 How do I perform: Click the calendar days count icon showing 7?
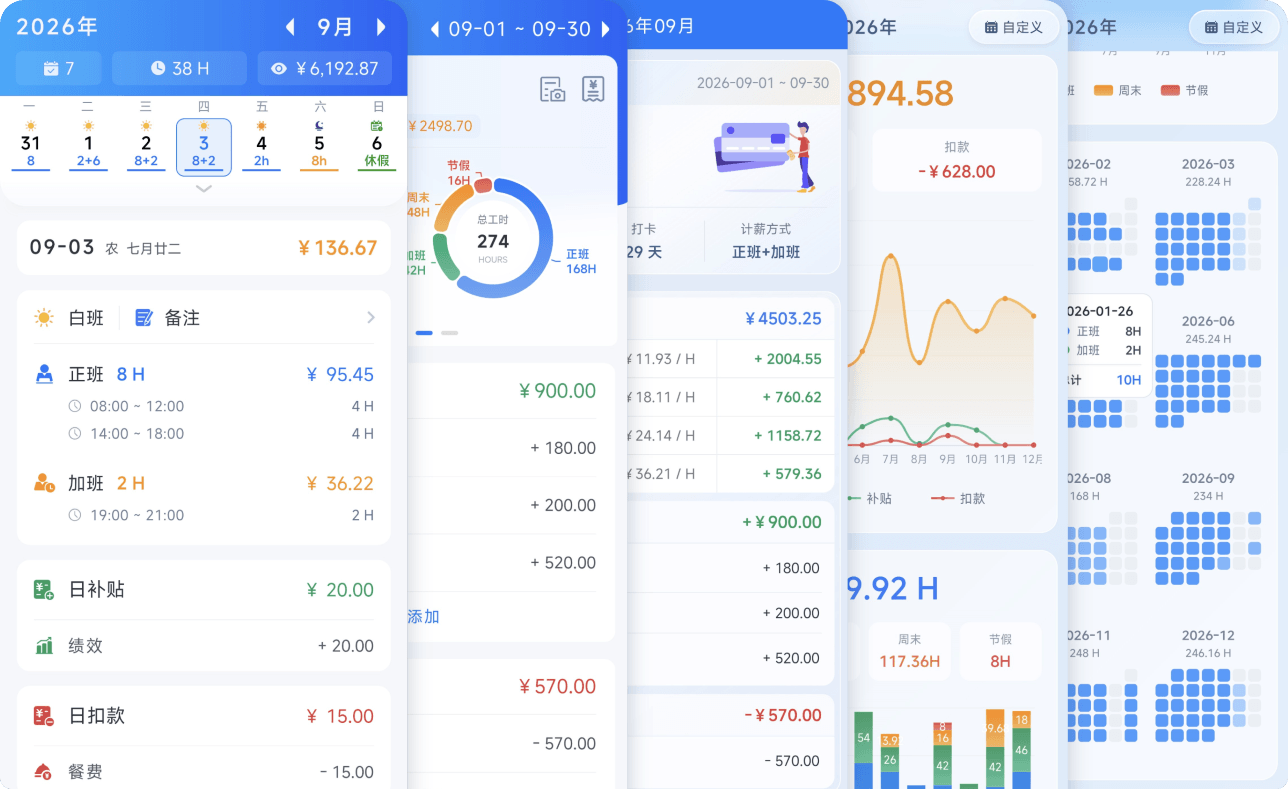tap(51, 69)
